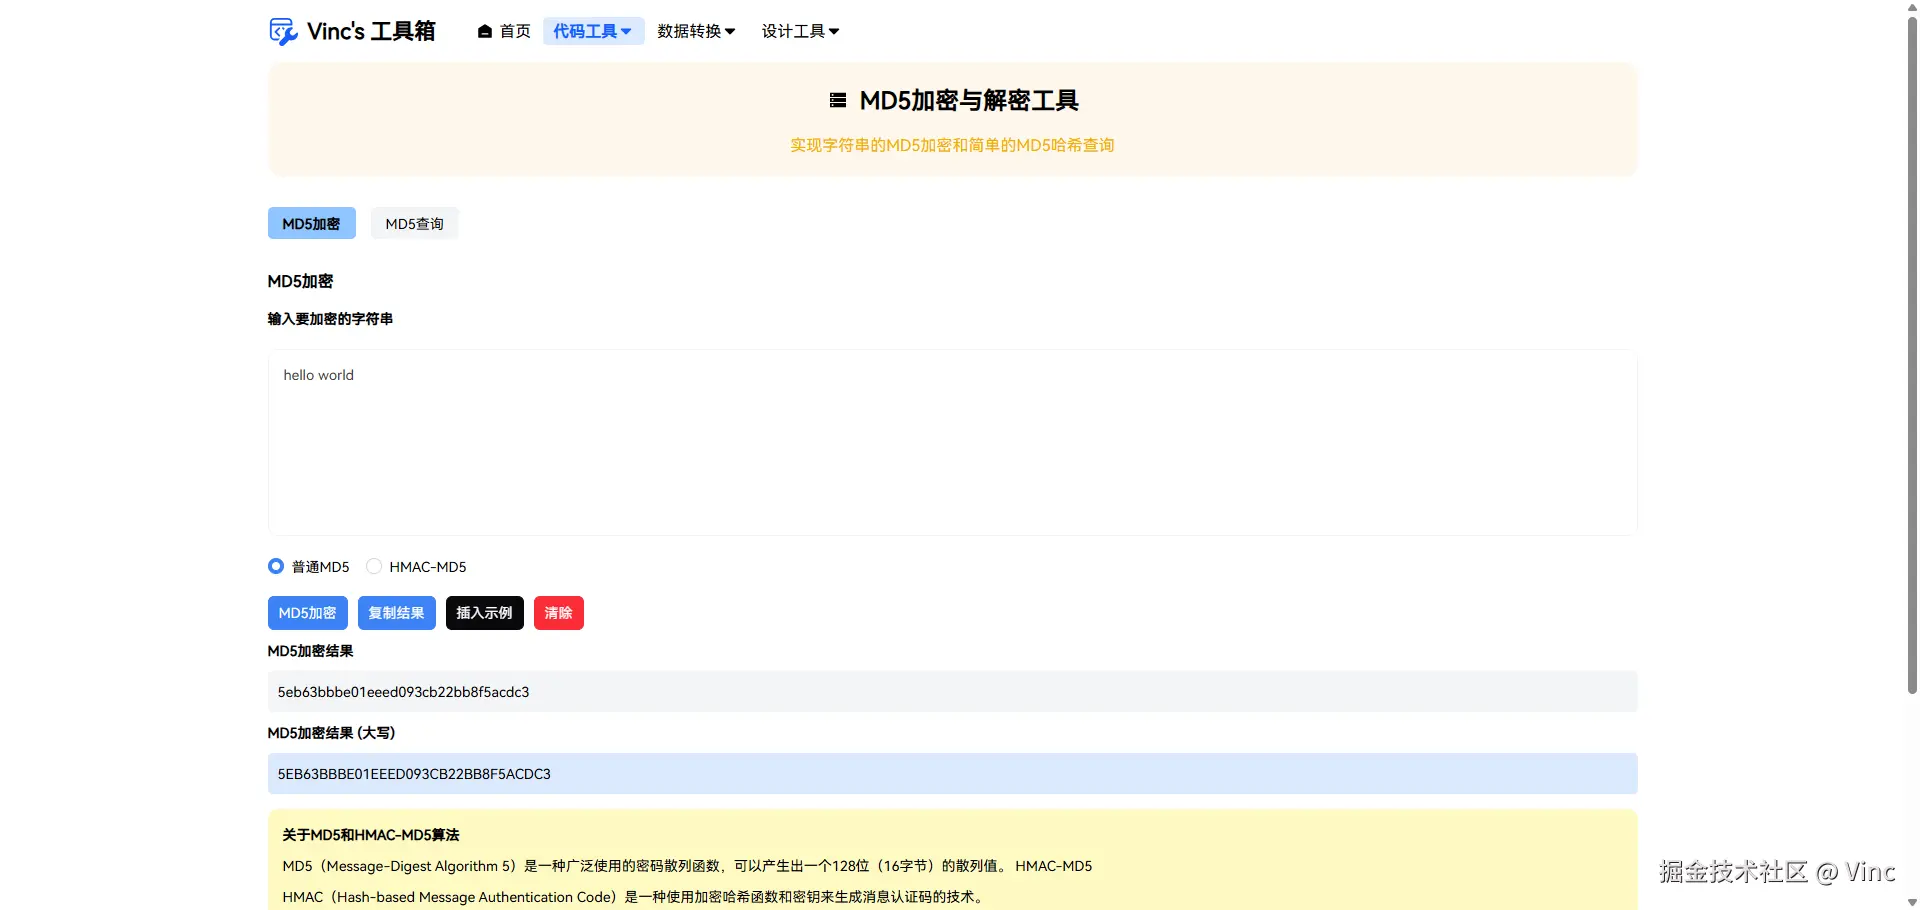Select the 普通MD5 radio button

(276, 566)
